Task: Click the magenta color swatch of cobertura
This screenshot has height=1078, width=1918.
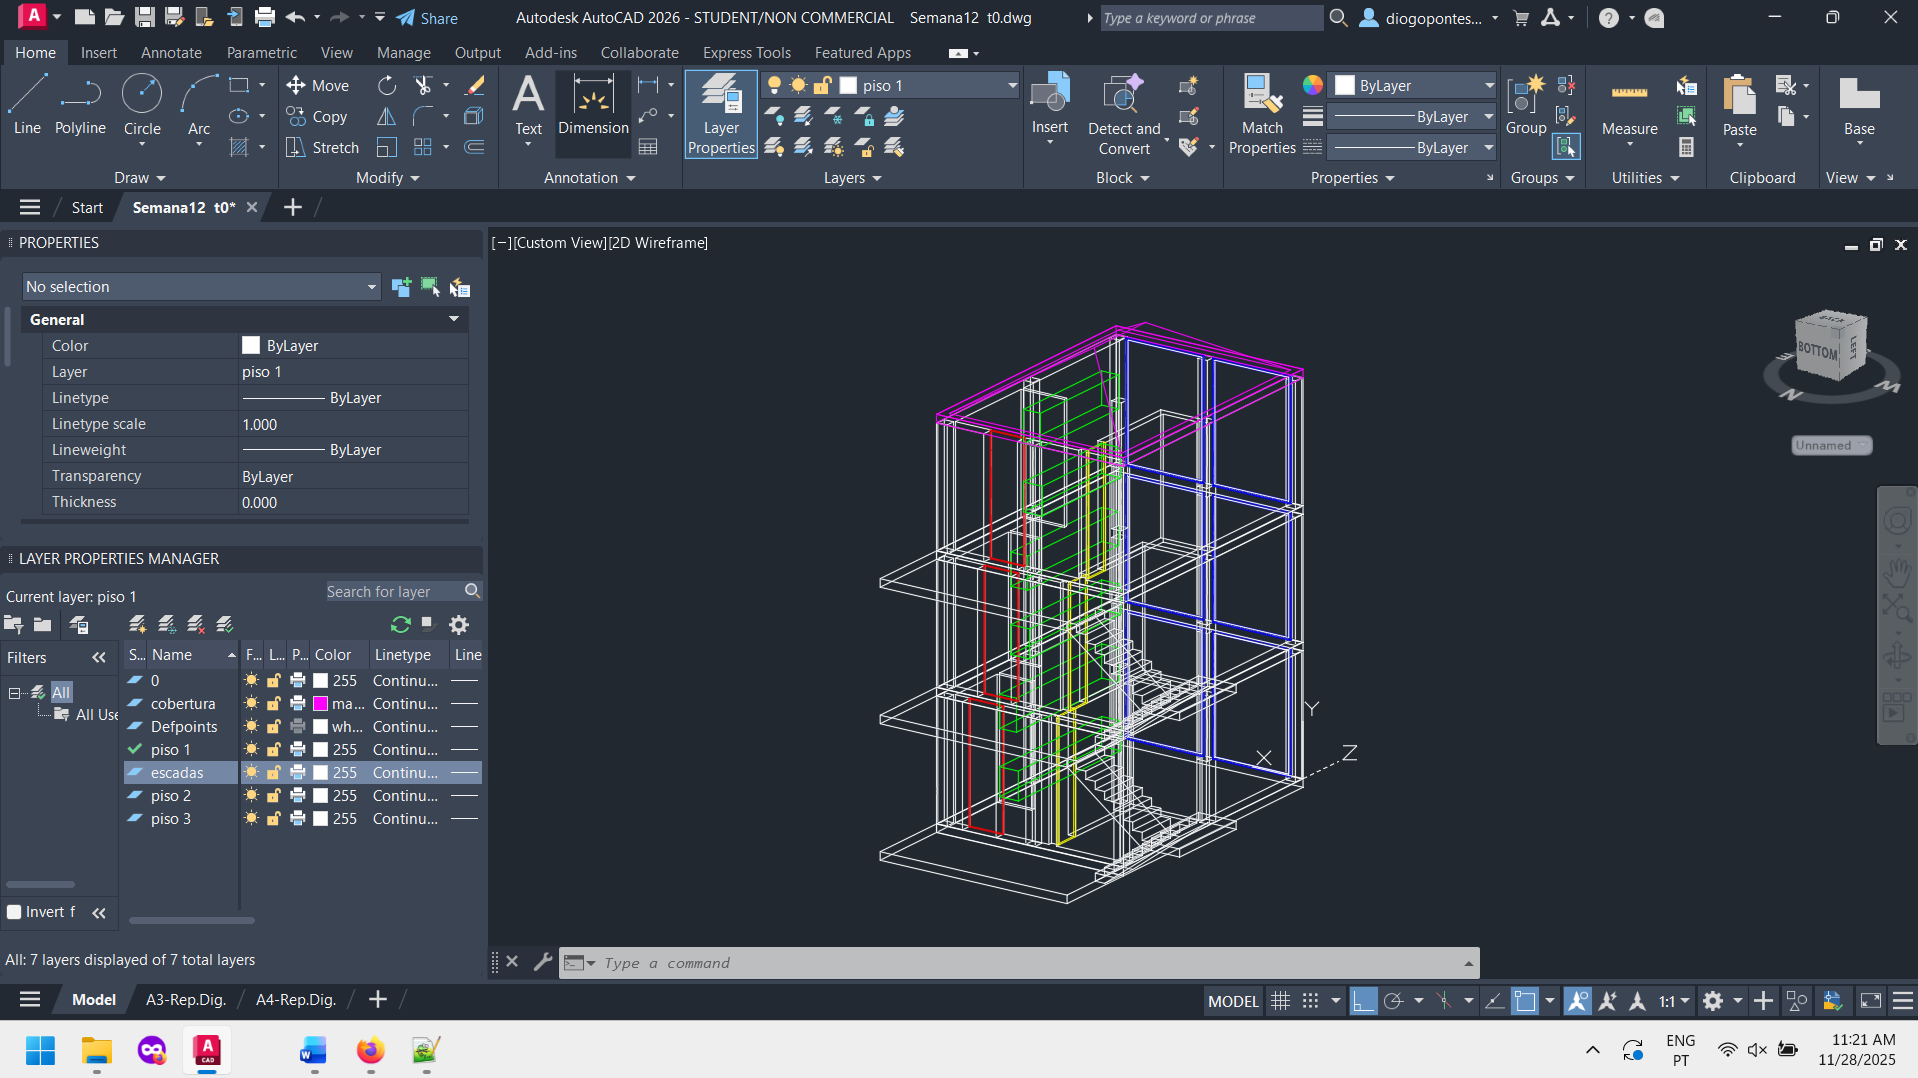Action: (x=321, y=704)
